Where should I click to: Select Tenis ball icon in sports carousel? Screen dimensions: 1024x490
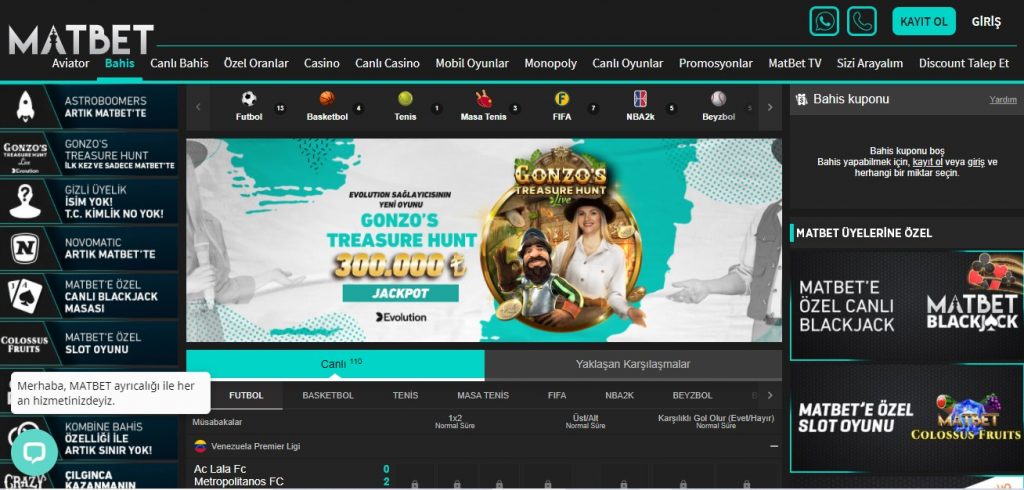(x=406, y=99)
